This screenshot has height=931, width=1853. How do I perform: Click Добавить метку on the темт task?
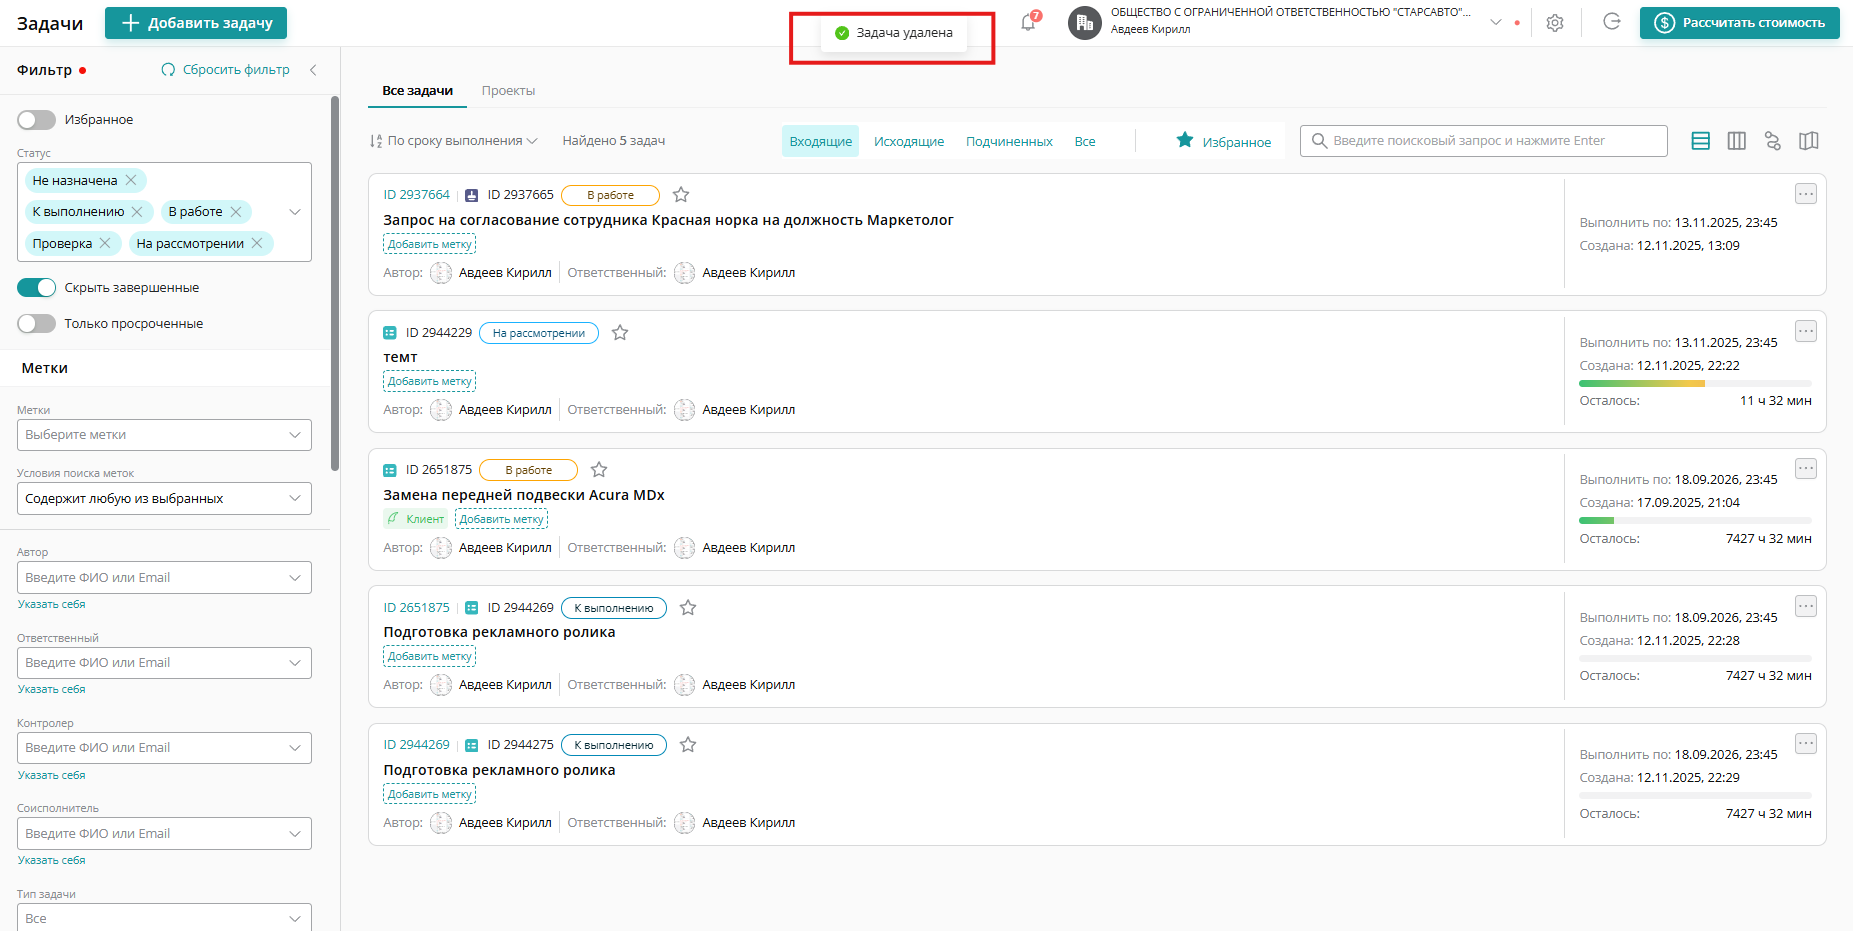[429, 381]
